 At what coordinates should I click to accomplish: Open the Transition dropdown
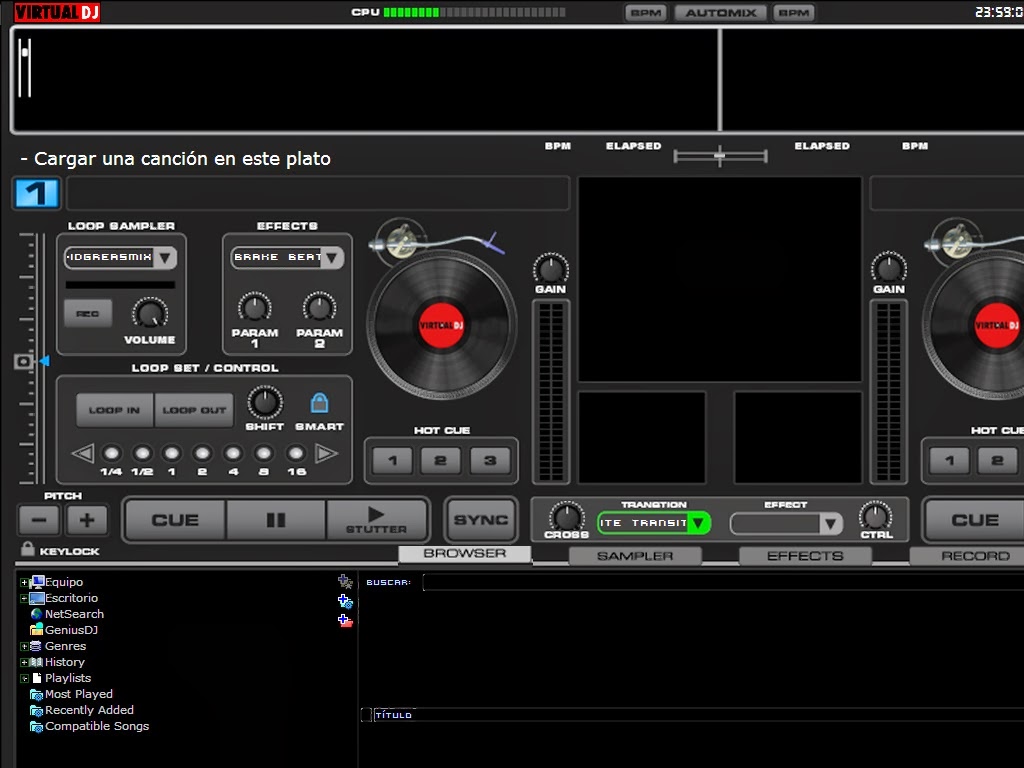[700, 522]
